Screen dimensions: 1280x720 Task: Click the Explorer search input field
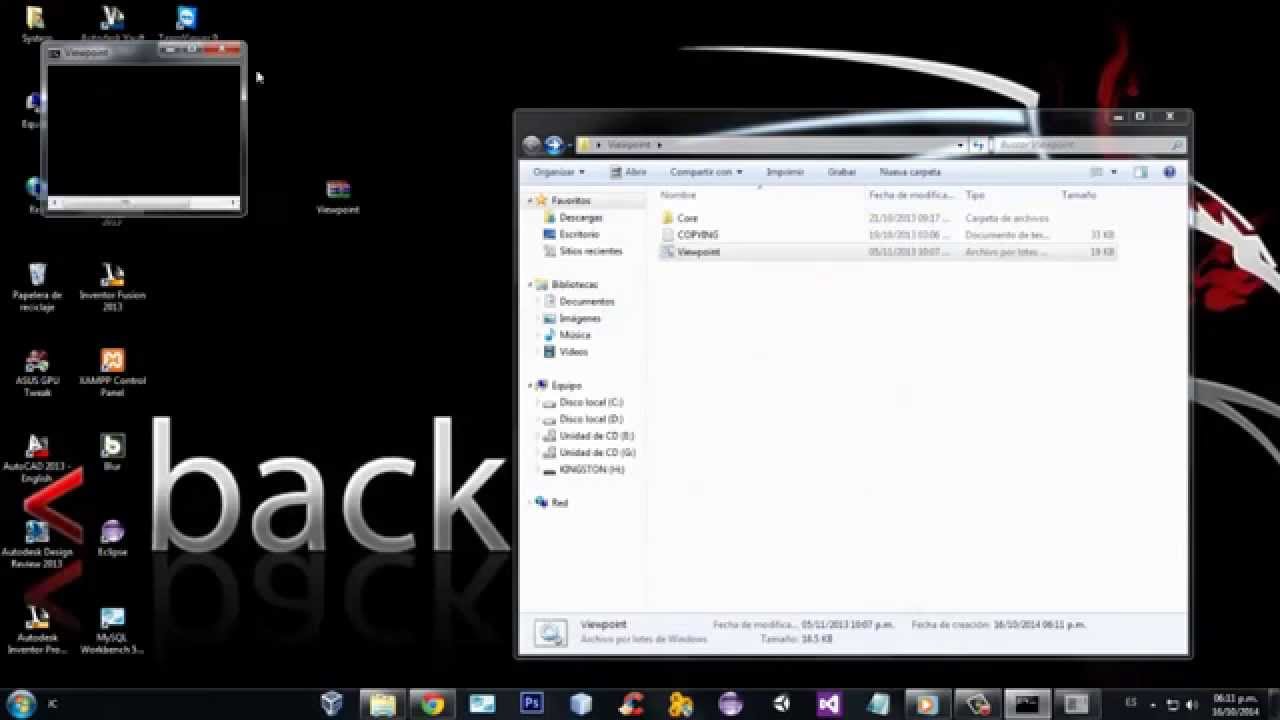click(x=1090, y=145)
